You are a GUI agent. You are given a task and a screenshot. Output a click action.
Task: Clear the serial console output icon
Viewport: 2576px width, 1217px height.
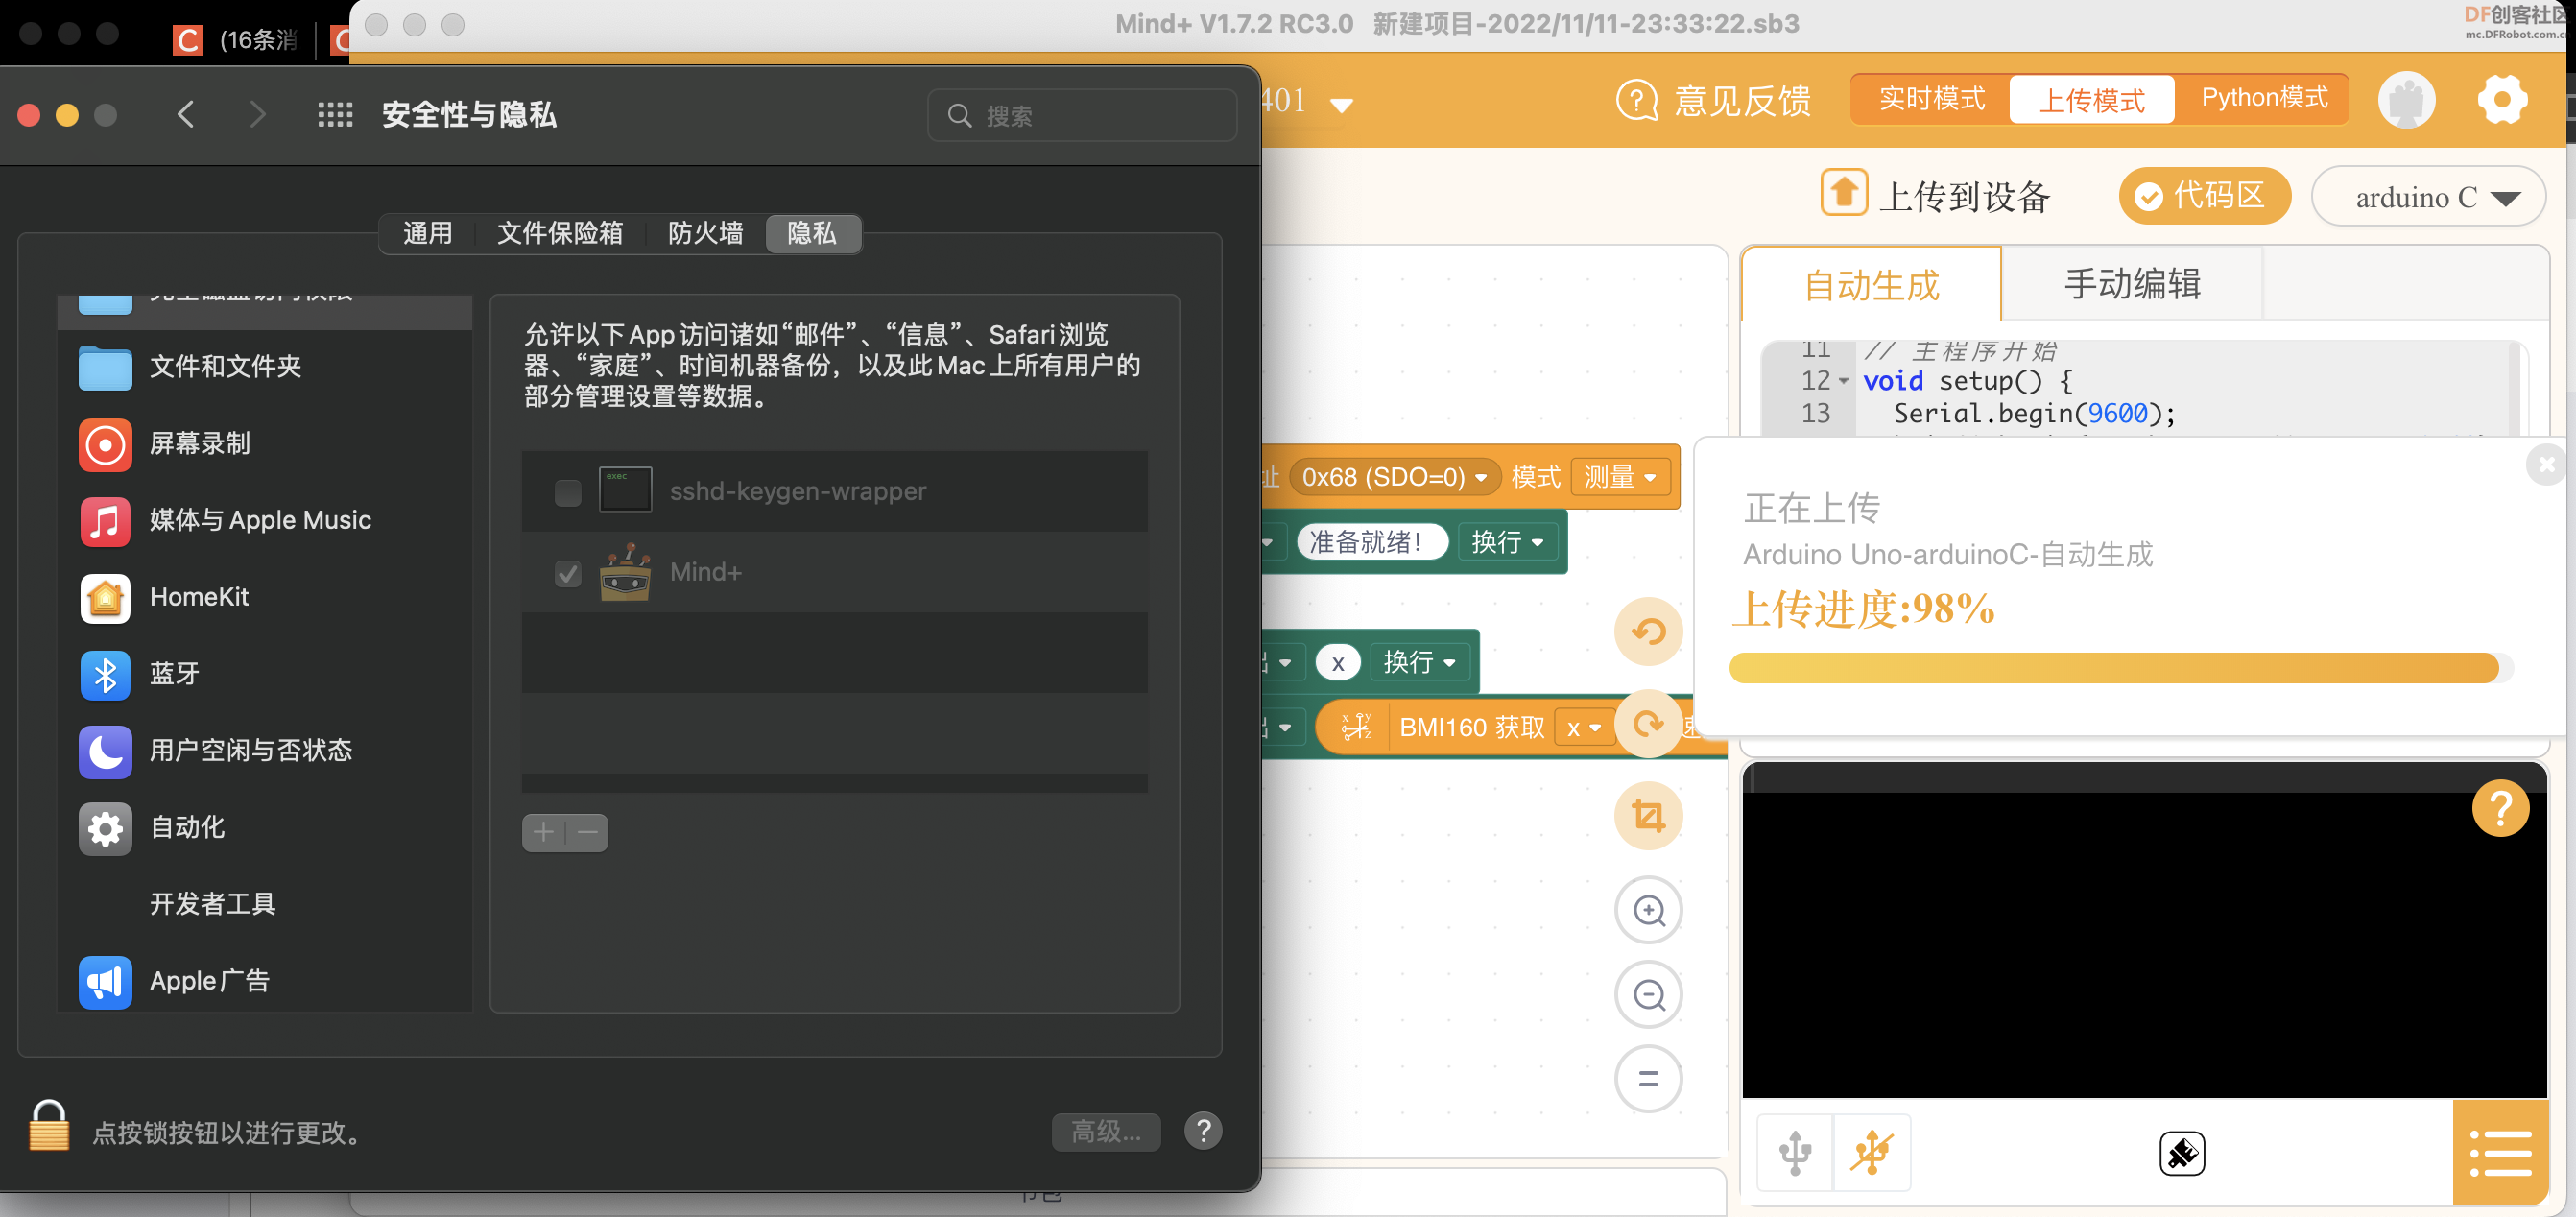coord(2182,1154)
